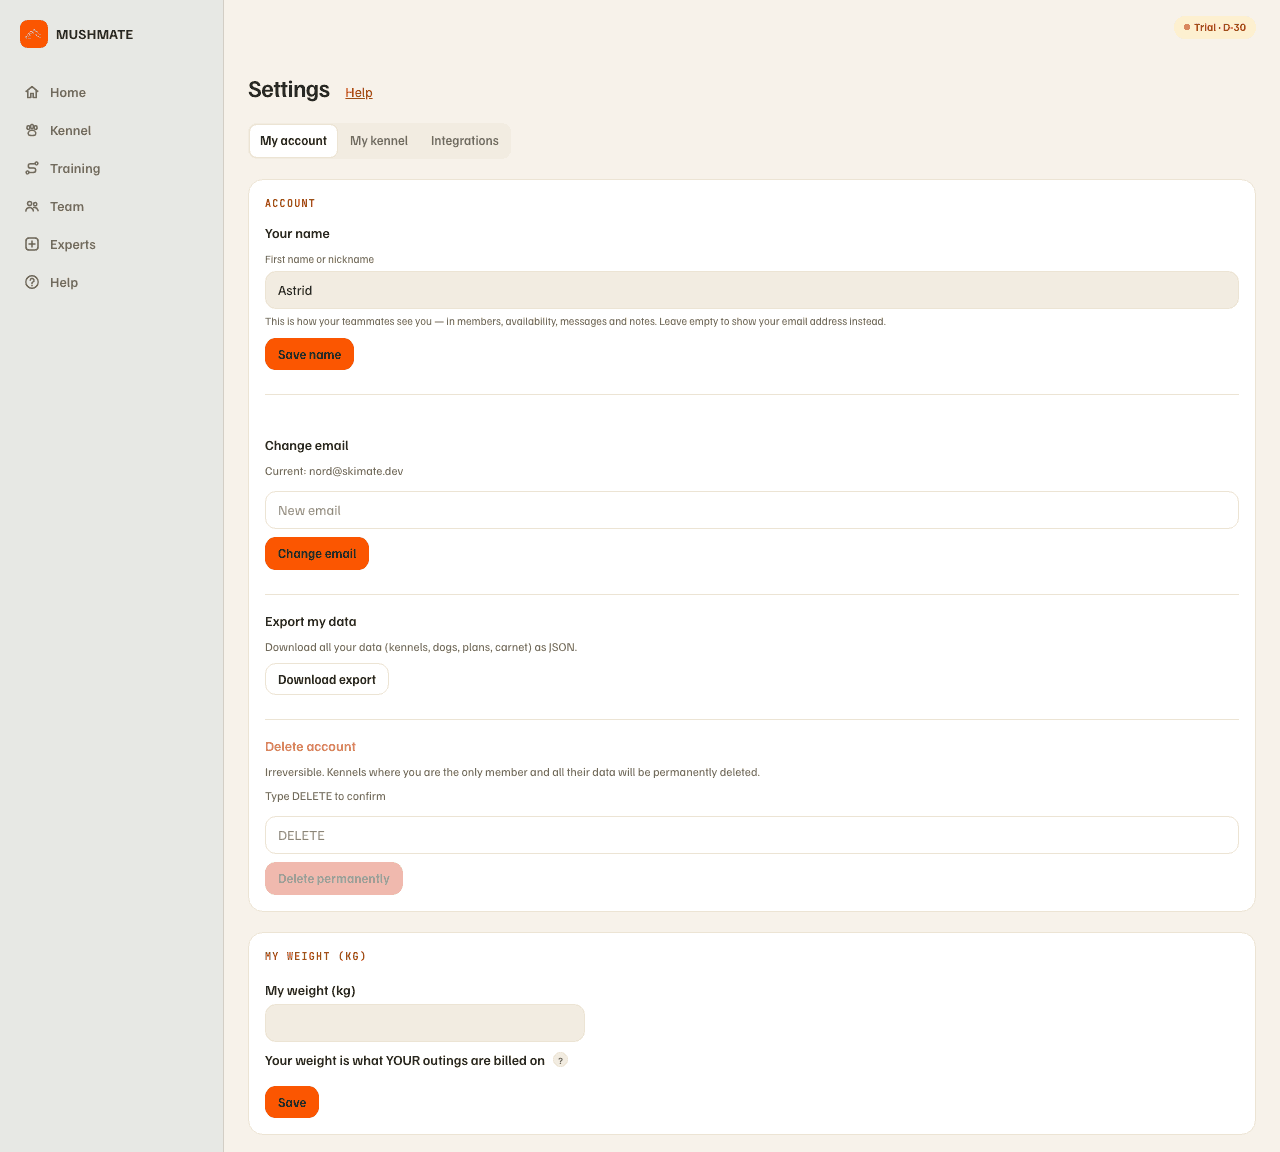1280x1152 pixels.
Task: Open Team via people icon
Action: pos(32,206)
